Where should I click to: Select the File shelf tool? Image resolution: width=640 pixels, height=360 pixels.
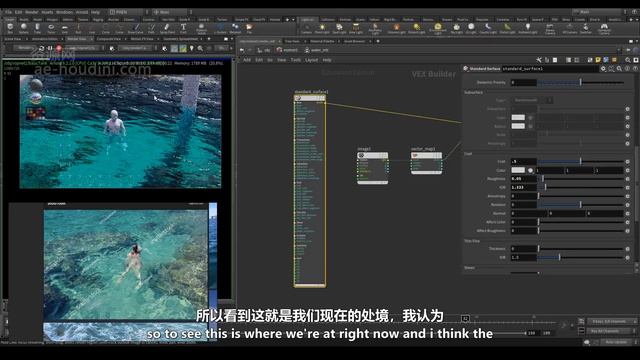coord(249,28)
